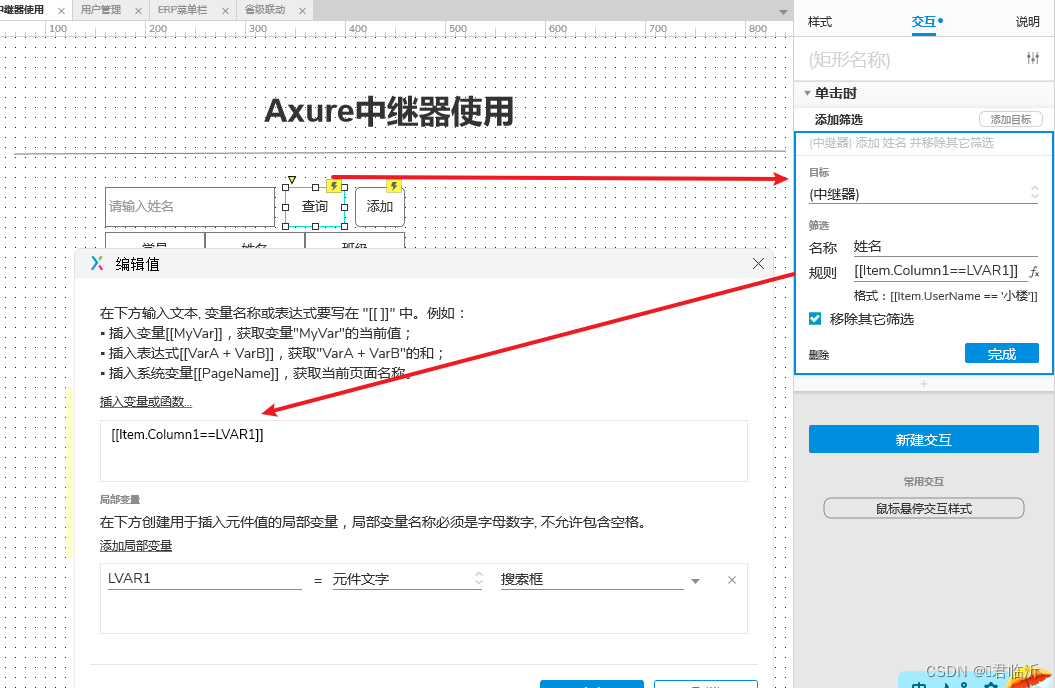
Task: Open the fx expression editor icon
Action: pyautogui.click(x=1034, y=272)
